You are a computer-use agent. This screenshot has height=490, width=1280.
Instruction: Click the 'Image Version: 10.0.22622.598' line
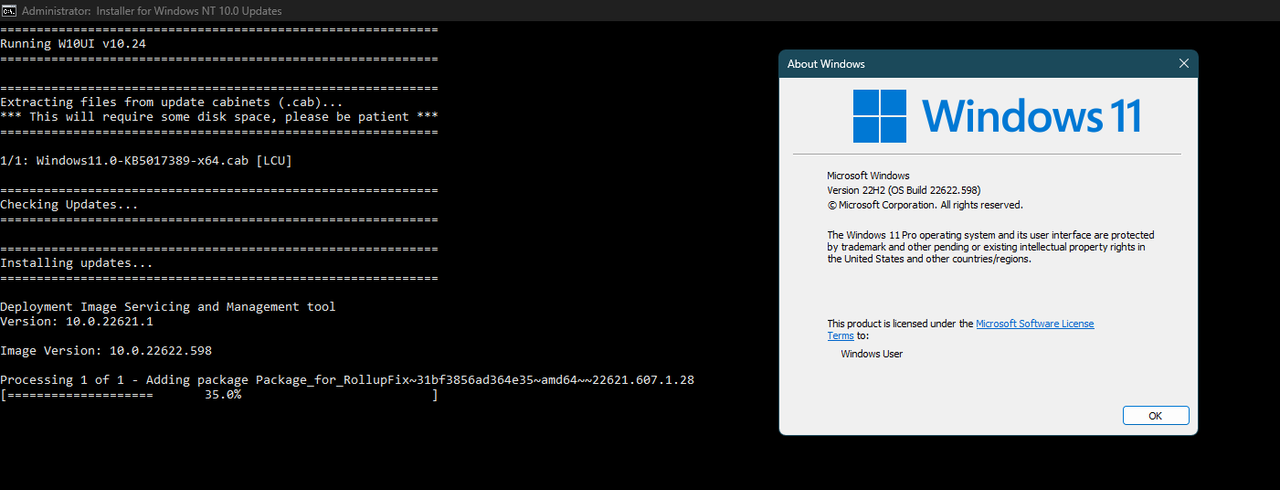(x=106, y=351)
